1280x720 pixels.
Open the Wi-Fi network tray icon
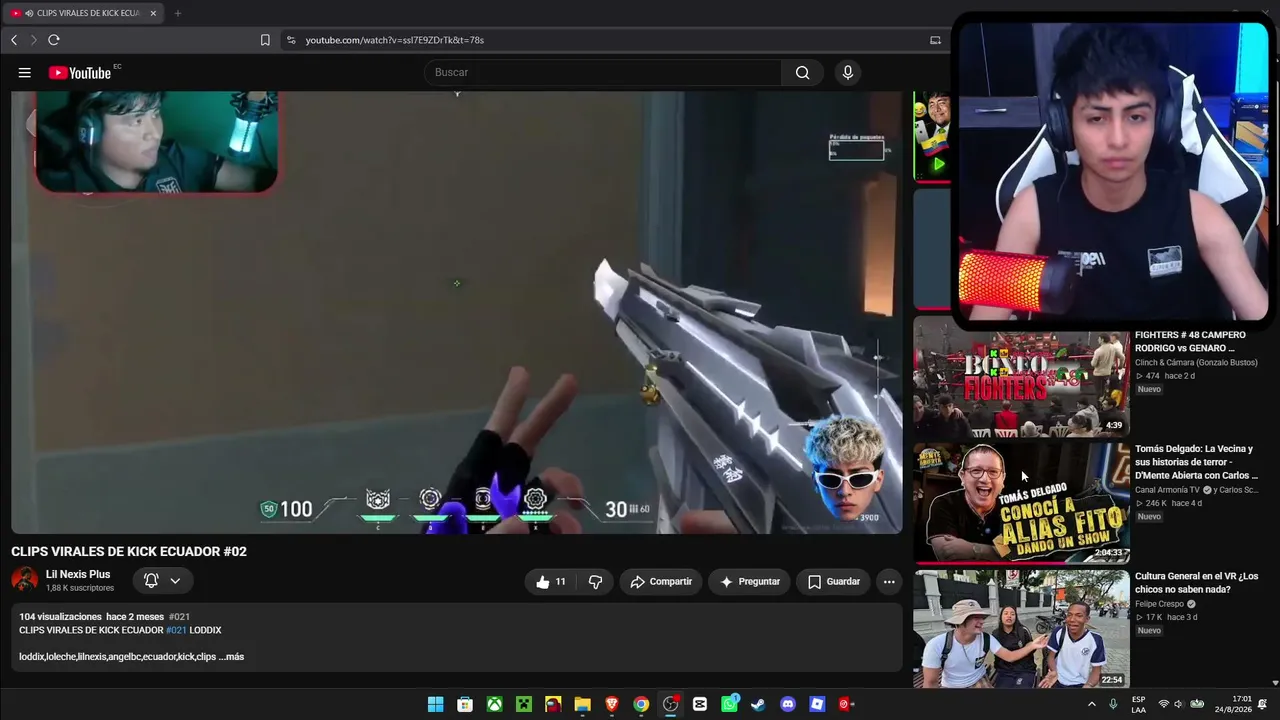[1163, 704]
